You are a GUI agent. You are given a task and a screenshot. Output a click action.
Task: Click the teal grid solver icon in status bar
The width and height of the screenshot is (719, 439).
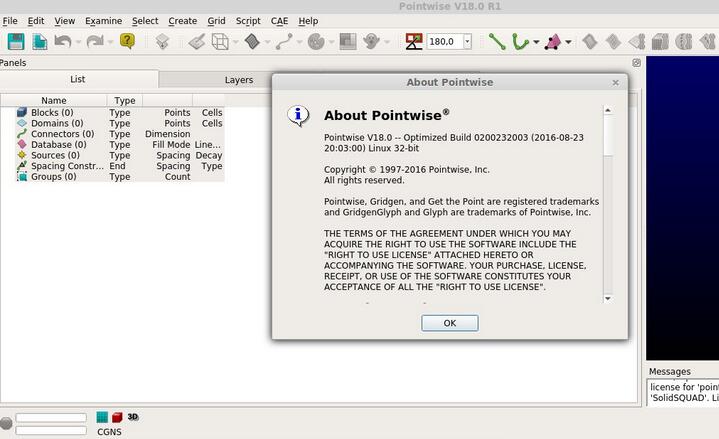(x=102, y=417)
